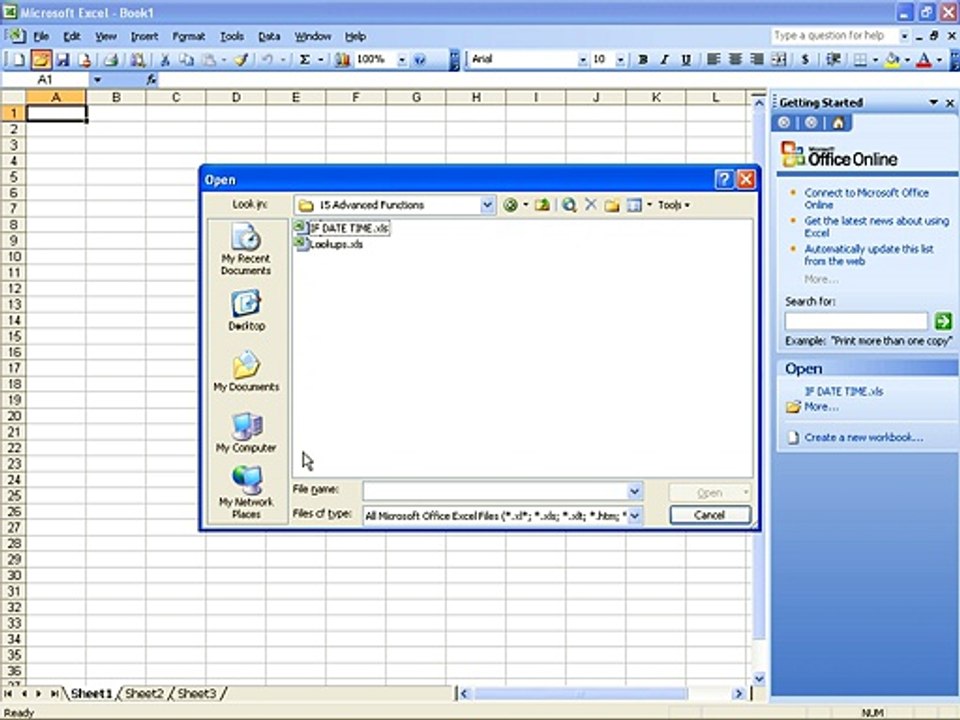
Task: Click Search the Web icon in dialog
Action: (x=569, y=205)
